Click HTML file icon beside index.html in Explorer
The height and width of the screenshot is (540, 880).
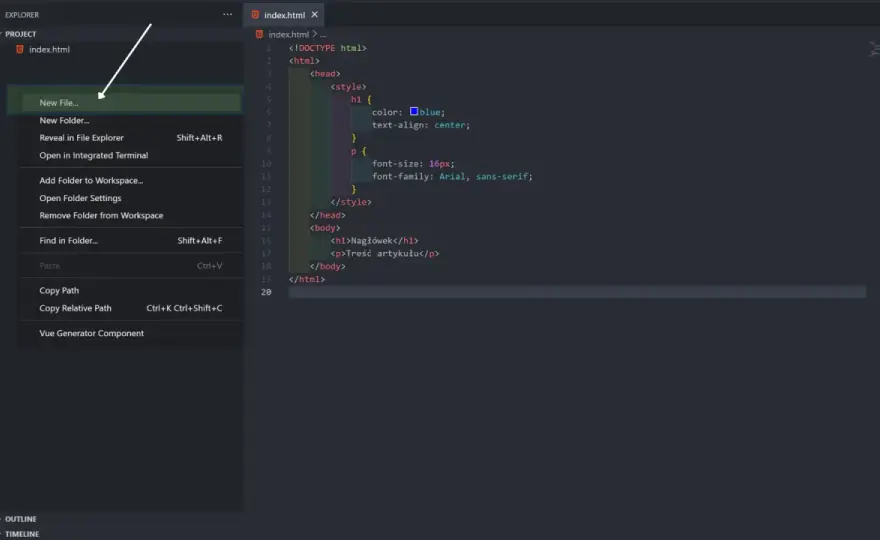(20, 49)
